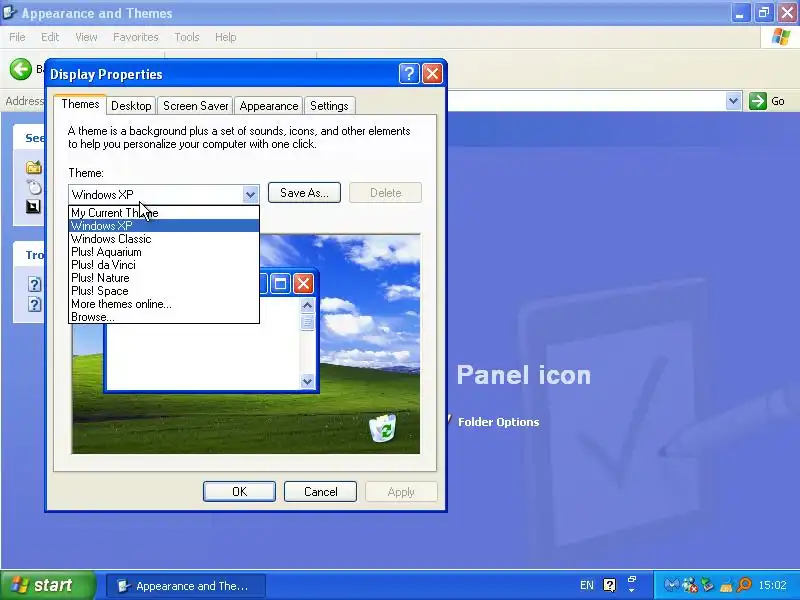Click the Recycle Bin icon in theme preview
The height and width of the screenshot is (600, 800).
coord(383,428)
